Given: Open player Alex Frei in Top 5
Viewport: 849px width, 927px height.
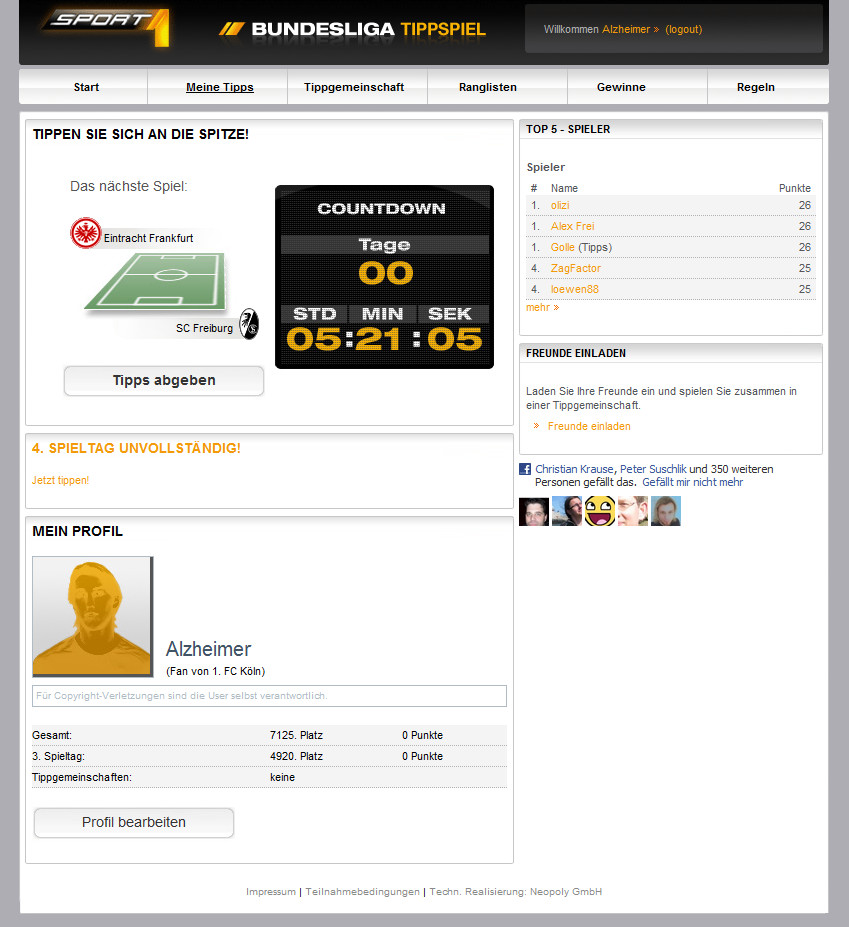Looking at the screenshot, I should tap(572, 226).
